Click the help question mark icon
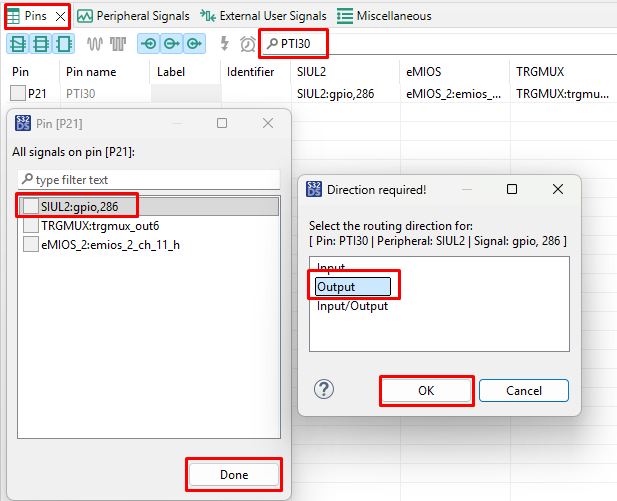 324,389
